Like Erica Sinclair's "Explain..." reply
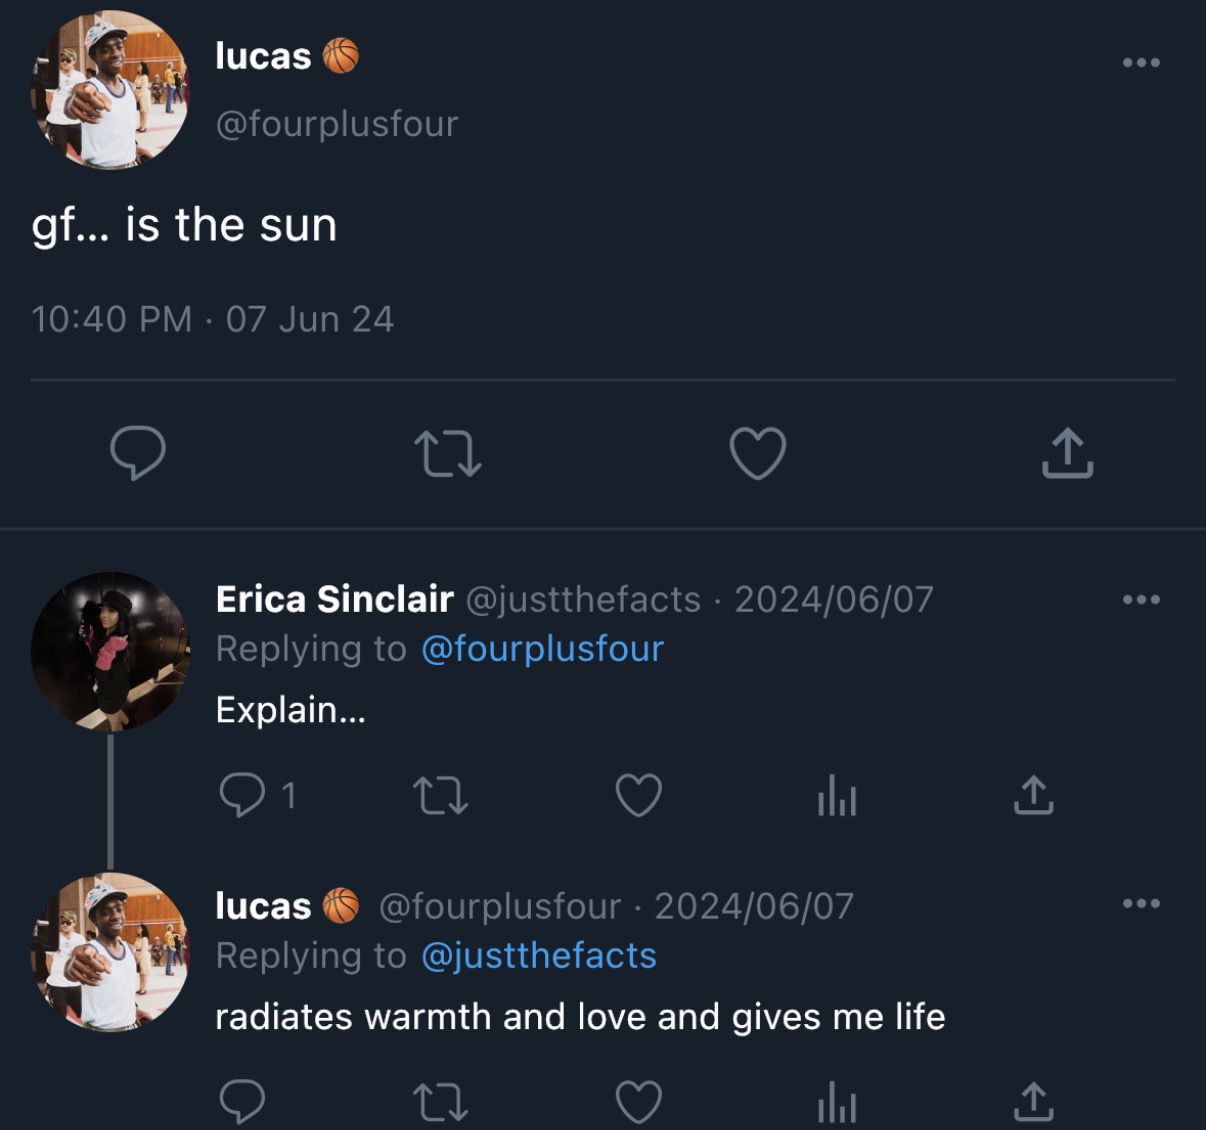 click(638, 796)
